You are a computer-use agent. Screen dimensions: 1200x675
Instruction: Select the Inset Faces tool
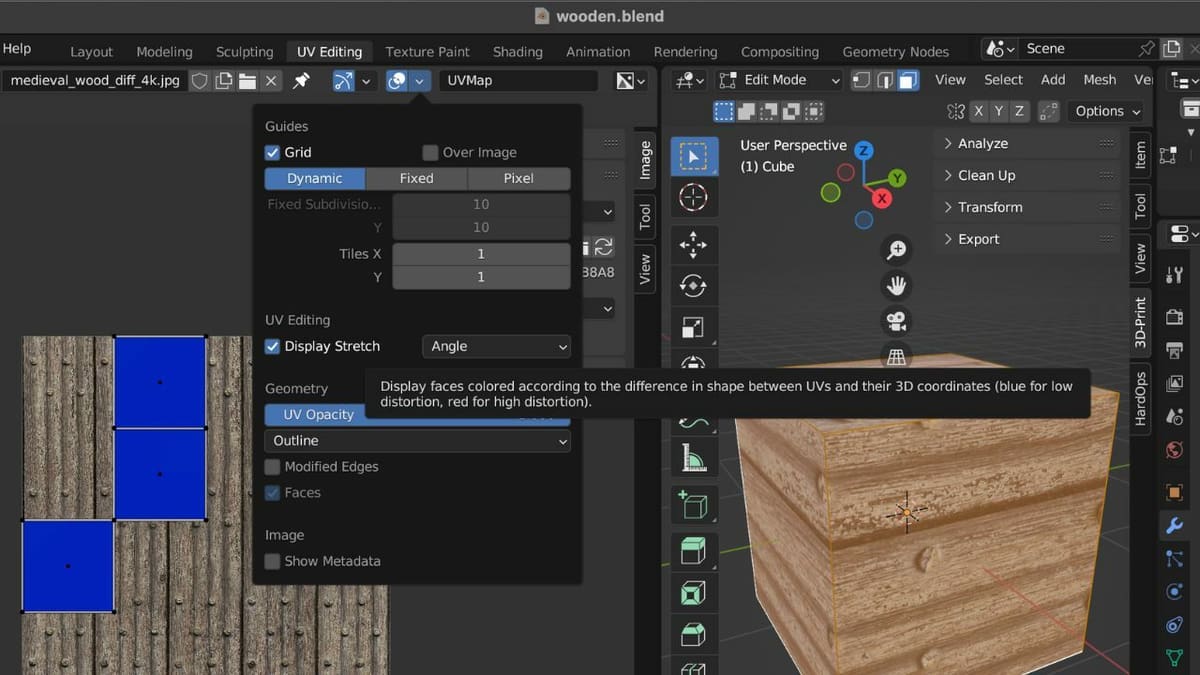[x=693, y=593]
